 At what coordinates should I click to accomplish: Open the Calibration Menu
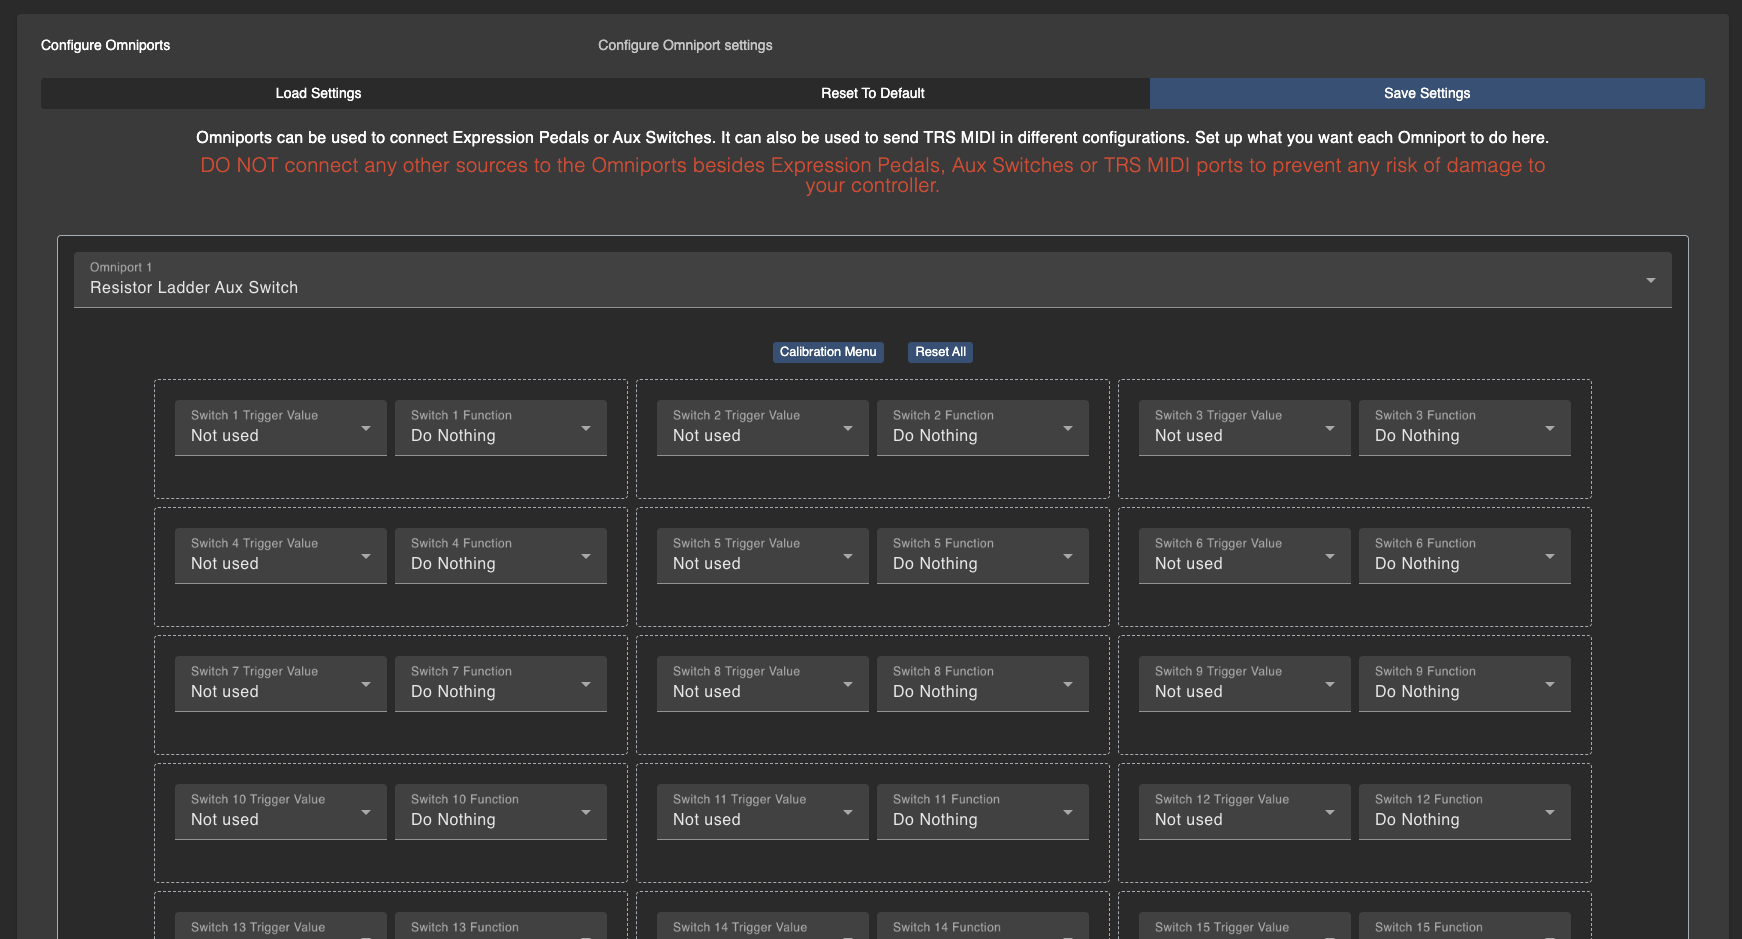coord(827,352)
